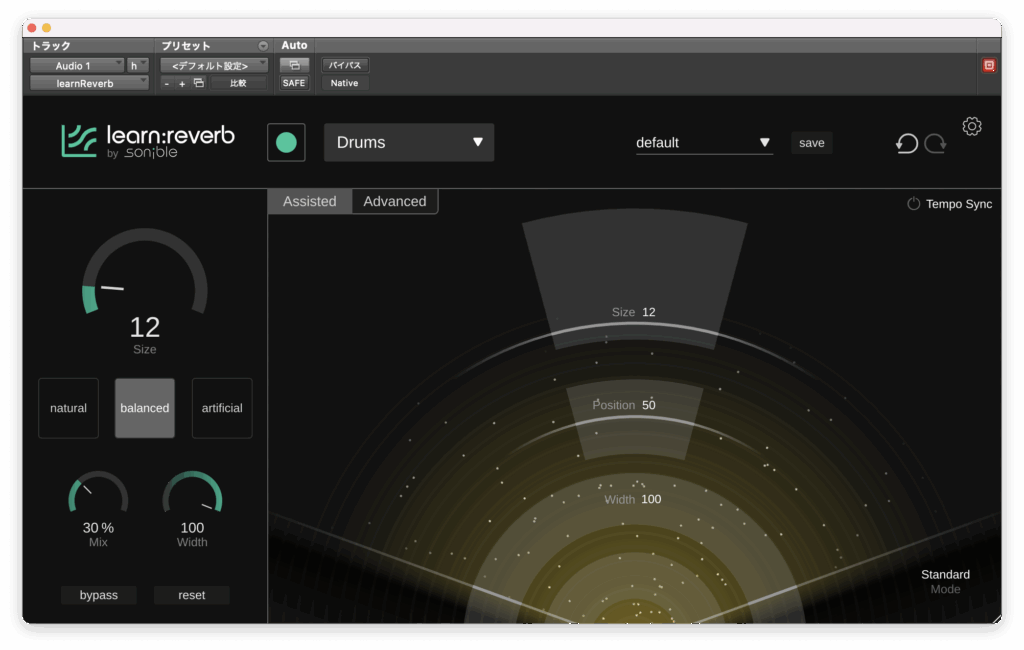Open the insert slot h dropdown
The width and height of the screenshot is (1024, 650).
pos(138,65)
